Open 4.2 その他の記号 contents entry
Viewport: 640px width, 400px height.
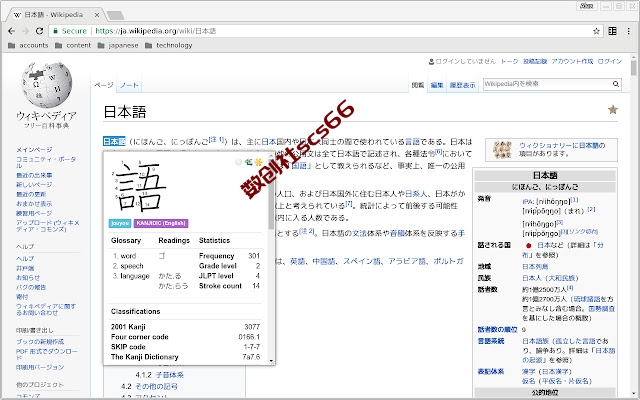(x=149, y=386)
